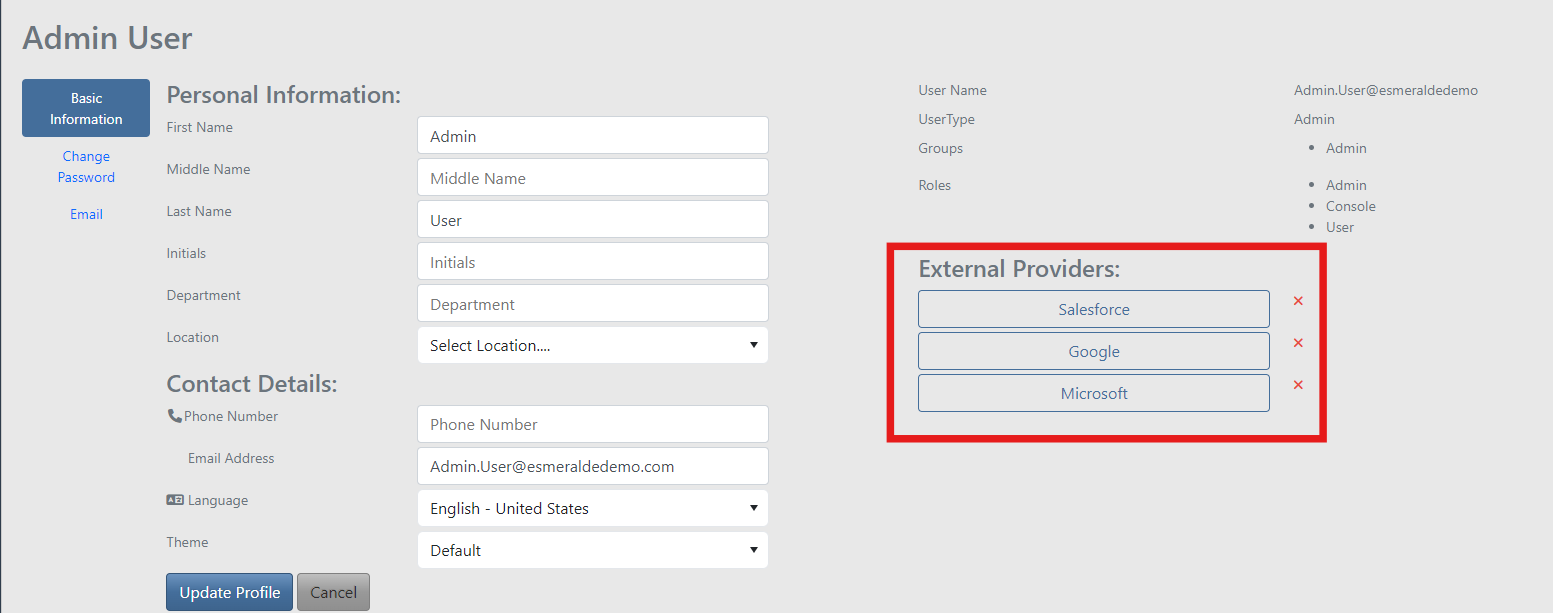Edit the Email Address field

592,466
